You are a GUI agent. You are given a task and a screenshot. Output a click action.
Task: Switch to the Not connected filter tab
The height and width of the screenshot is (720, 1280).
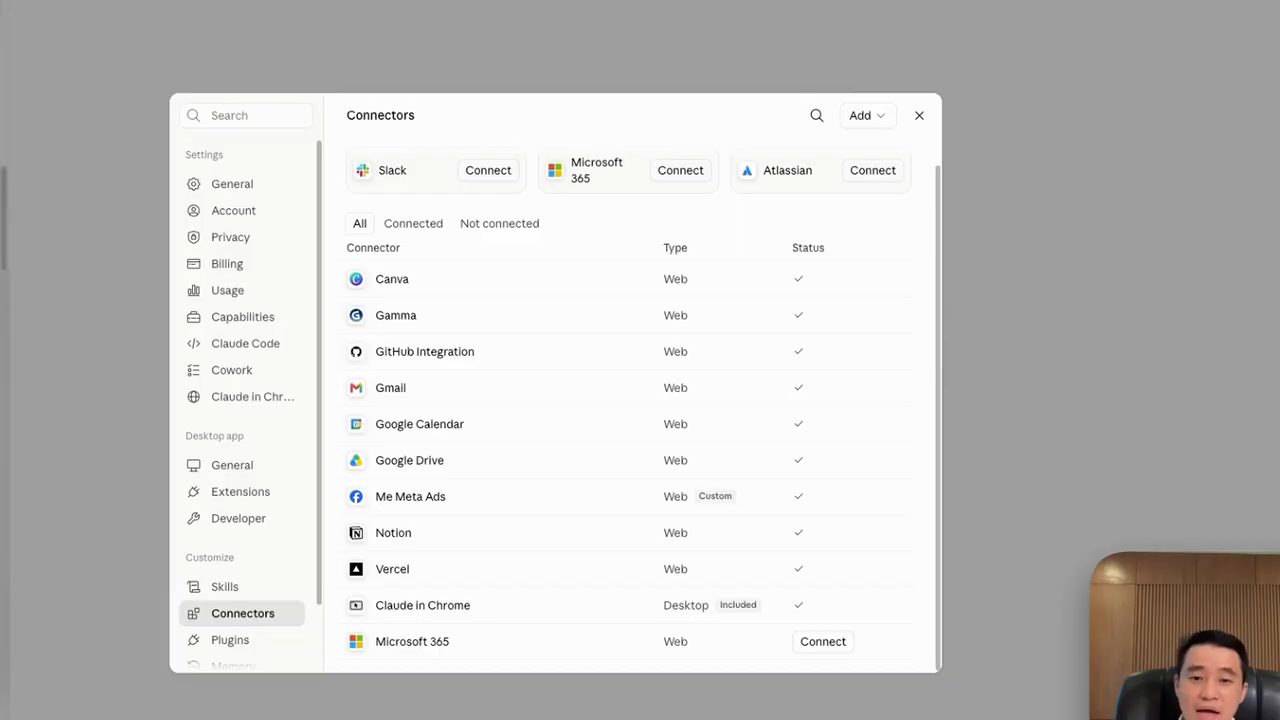pos(499,224)
